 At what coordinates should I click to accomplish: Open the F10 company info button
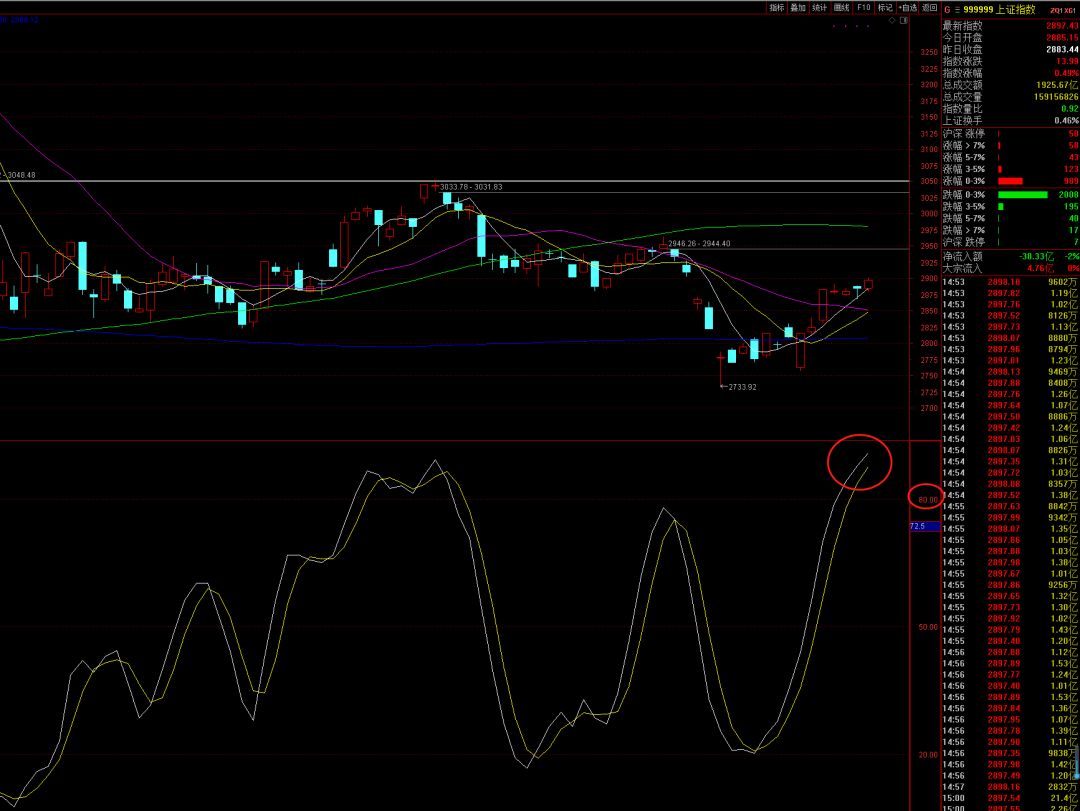(x=863, y=8)
